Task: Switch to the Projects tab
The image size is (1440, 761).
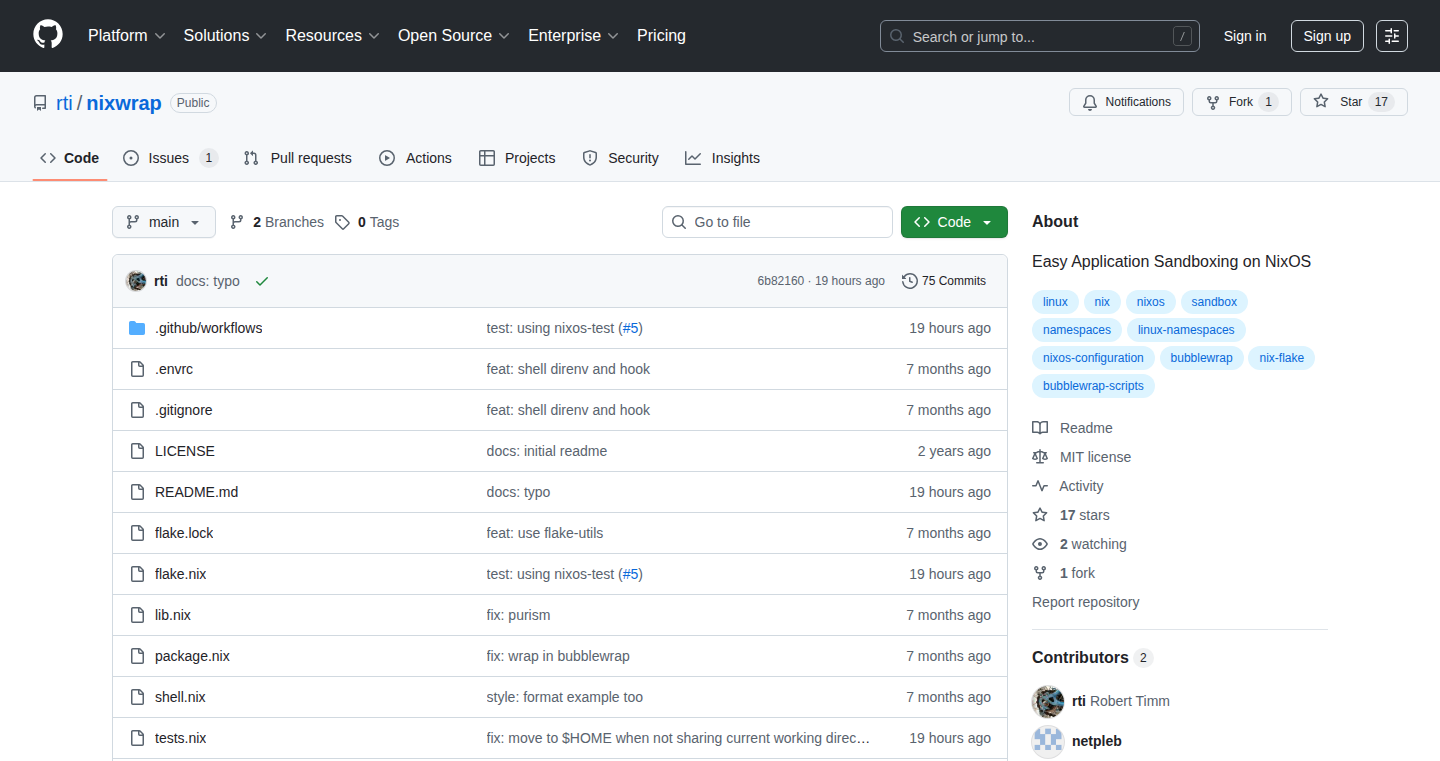Action: (x=517, y=158)
